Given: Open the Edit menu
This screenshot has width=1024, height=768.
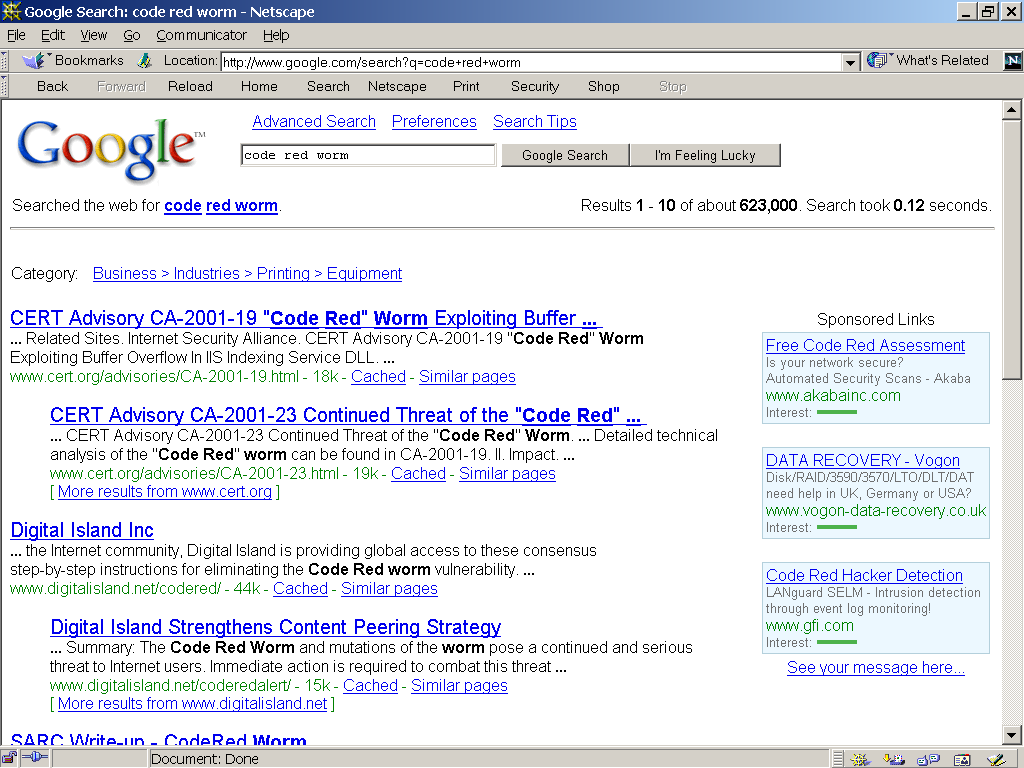Looking at the screenshot, I should [x=53, y=35].
